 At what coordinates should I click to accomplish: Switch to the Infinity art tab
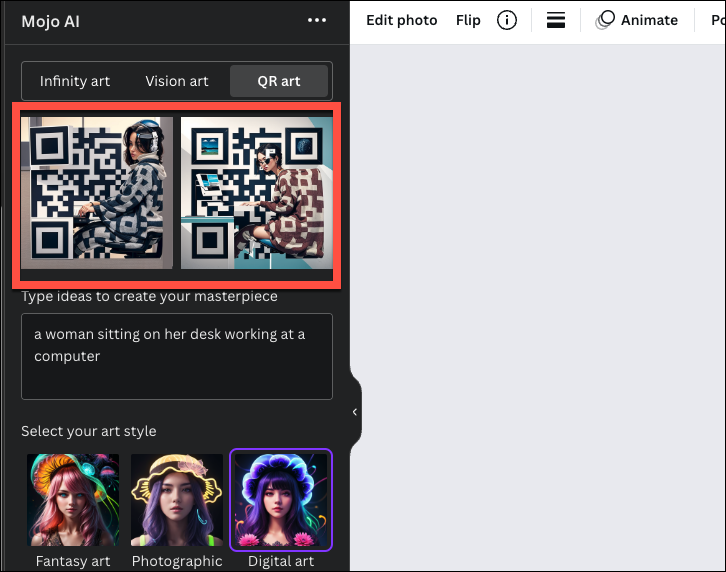pos(75,81)
